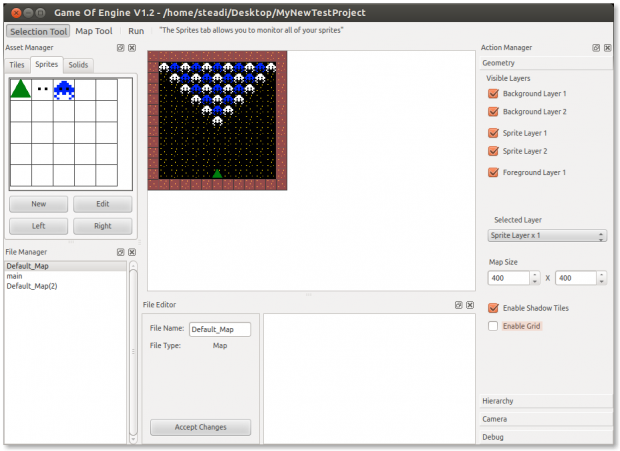Click the New sprite button
Image resolution: width=620 pixels, height=451 pixels.
pyautogui.click(x=38, y=204)
